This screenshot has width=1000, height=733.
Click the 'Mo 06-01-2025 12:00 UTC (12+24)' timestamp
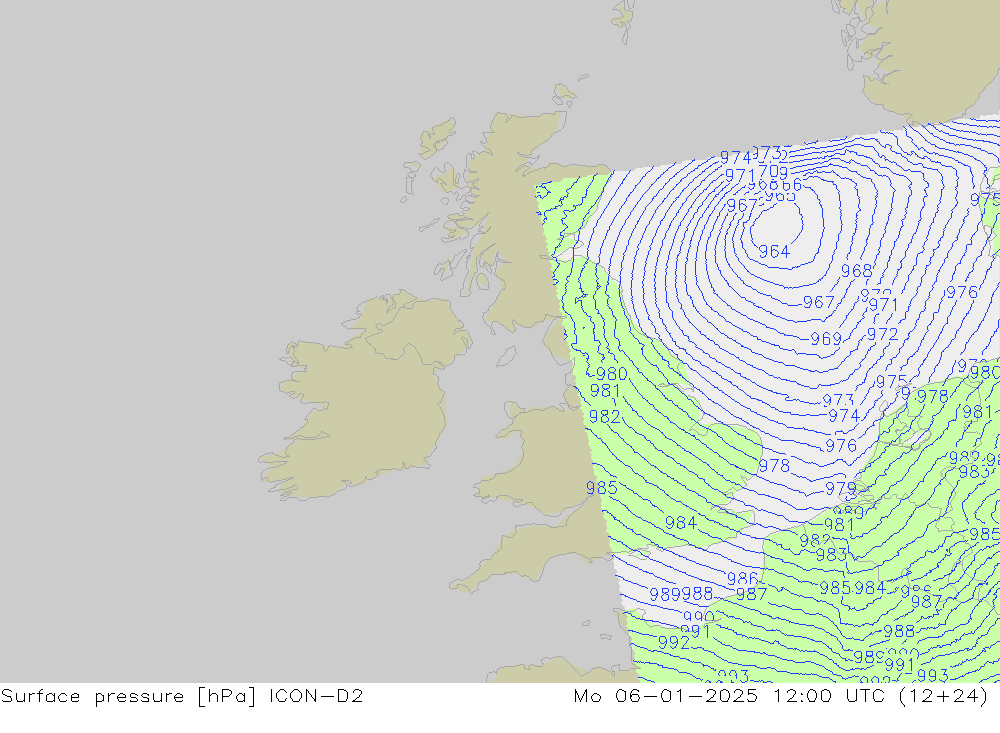point(781,695)
